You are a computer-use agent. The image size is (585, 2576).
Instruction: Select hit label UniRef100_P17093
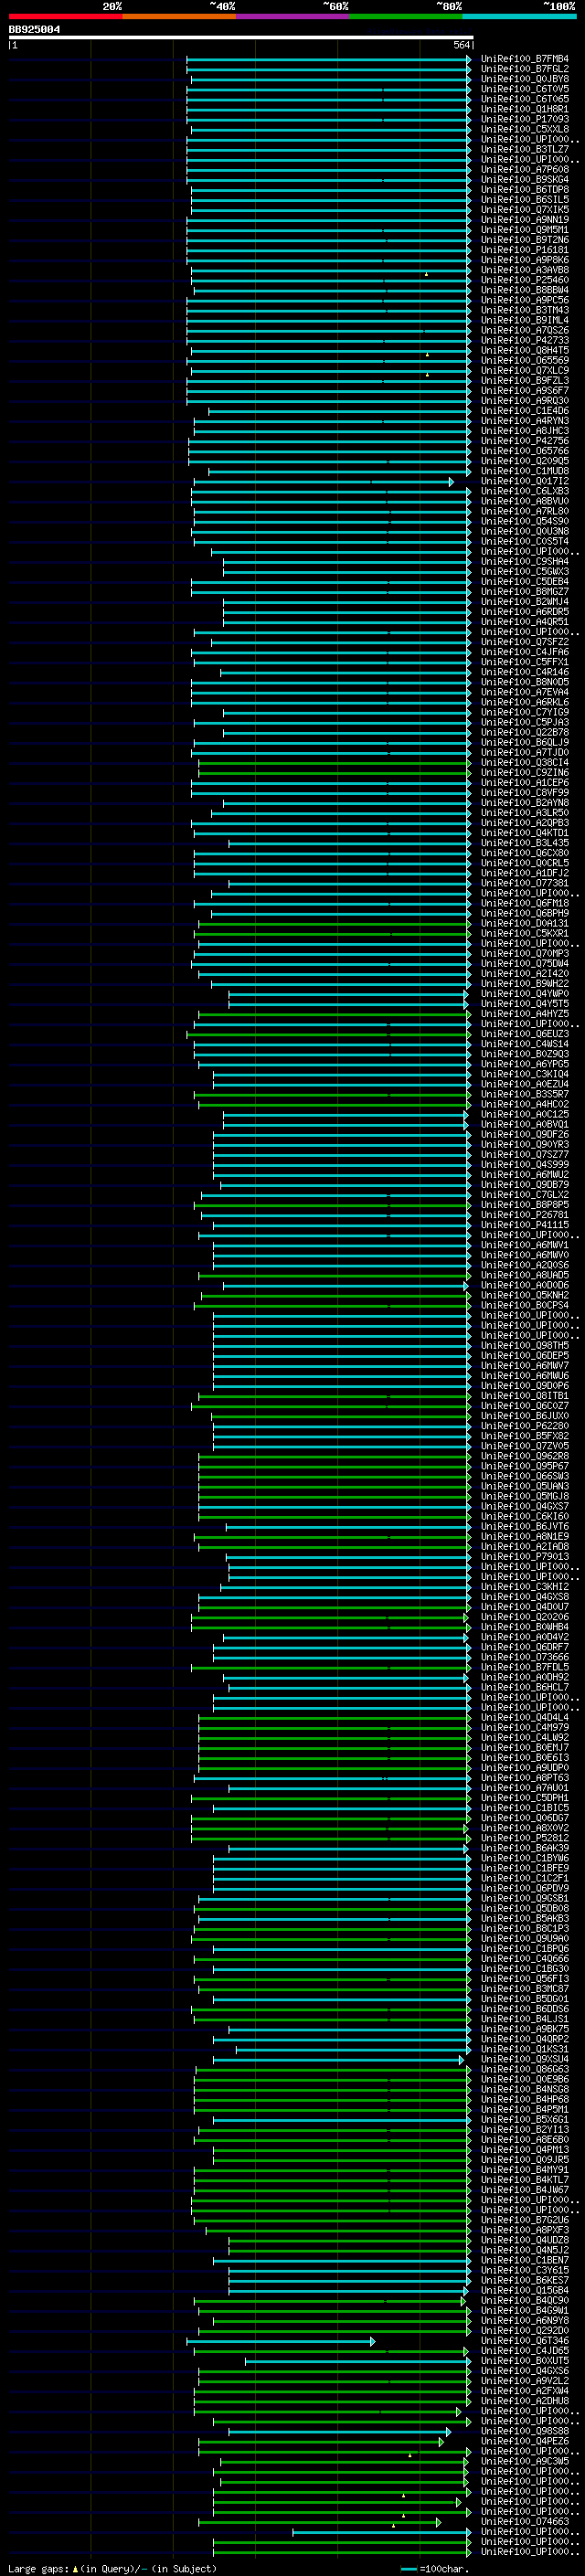pyautogui.click(x=525, y=119)
